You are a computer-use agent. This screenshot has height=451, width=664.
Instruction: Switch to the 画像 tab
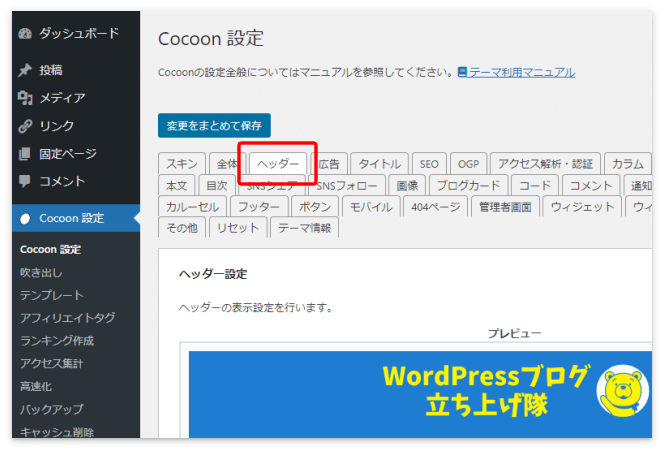(x=407, y=185)
